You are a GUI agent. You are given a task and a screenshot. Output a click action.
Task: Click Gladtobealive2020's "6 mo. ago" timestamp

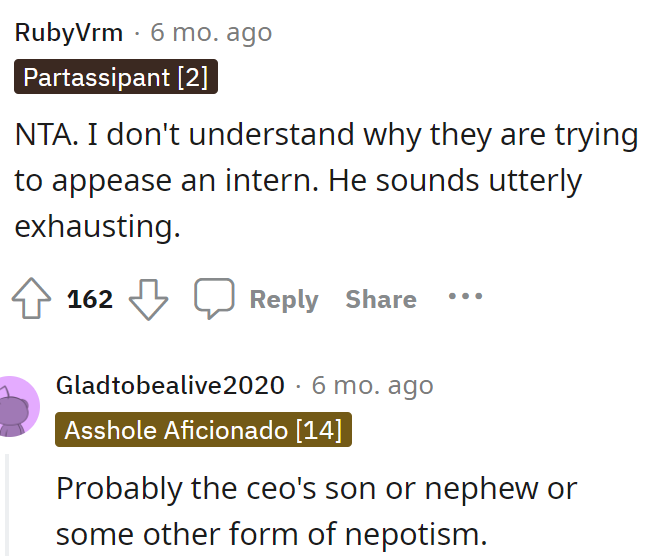point(372,385)
